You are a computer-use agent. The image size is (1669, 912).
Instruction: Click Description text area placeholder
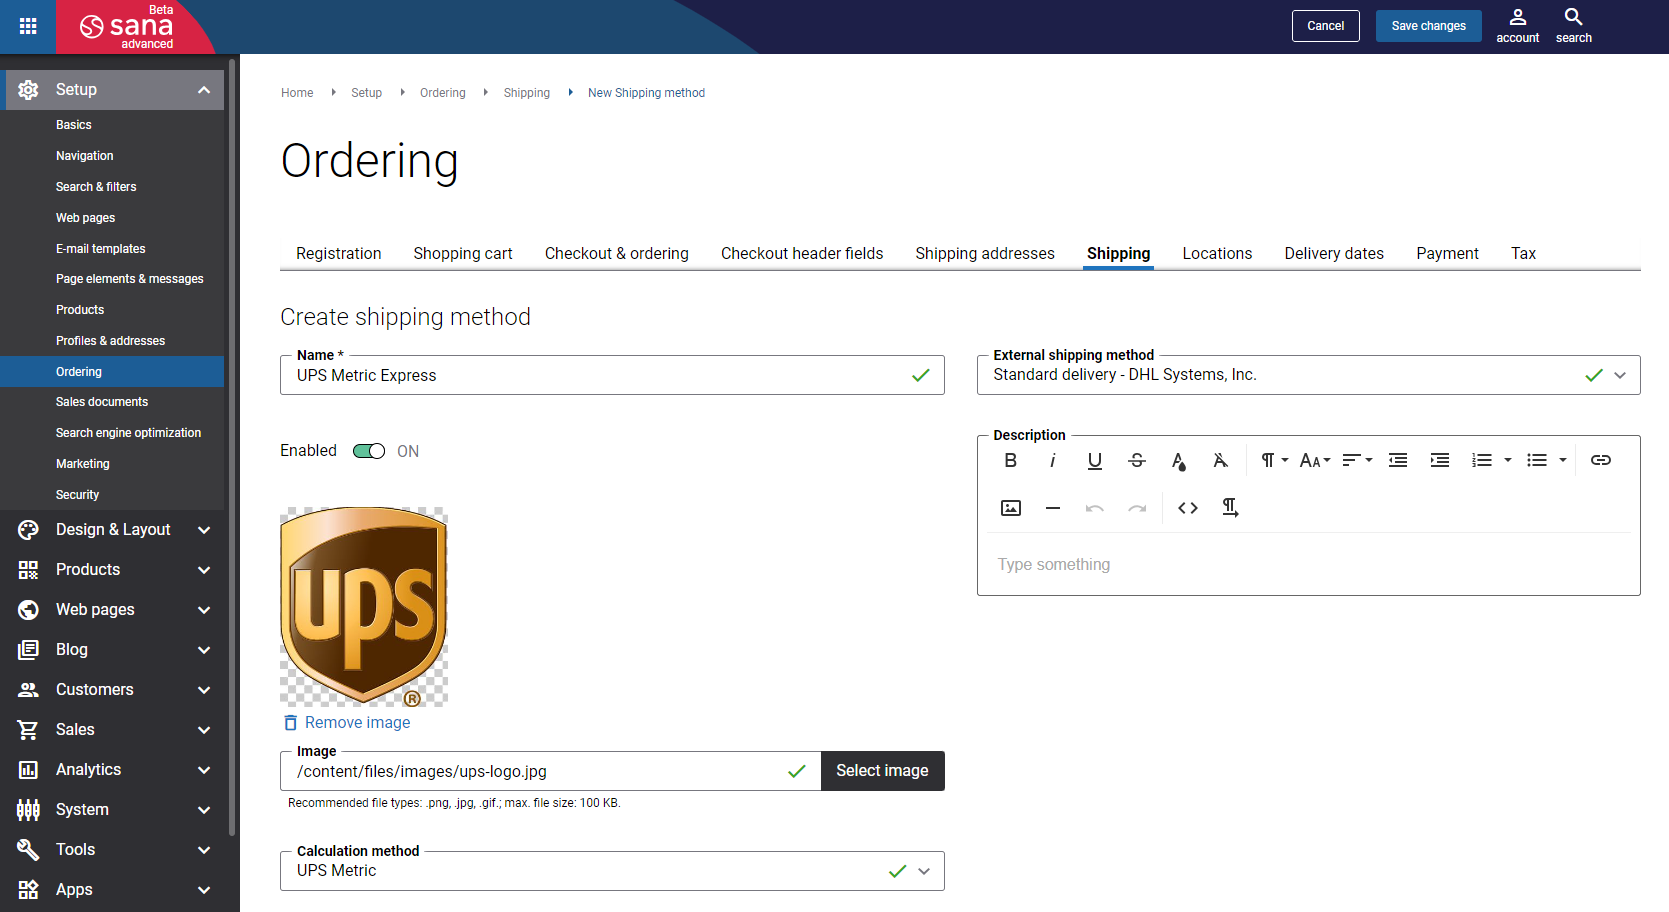(1053, 565)
